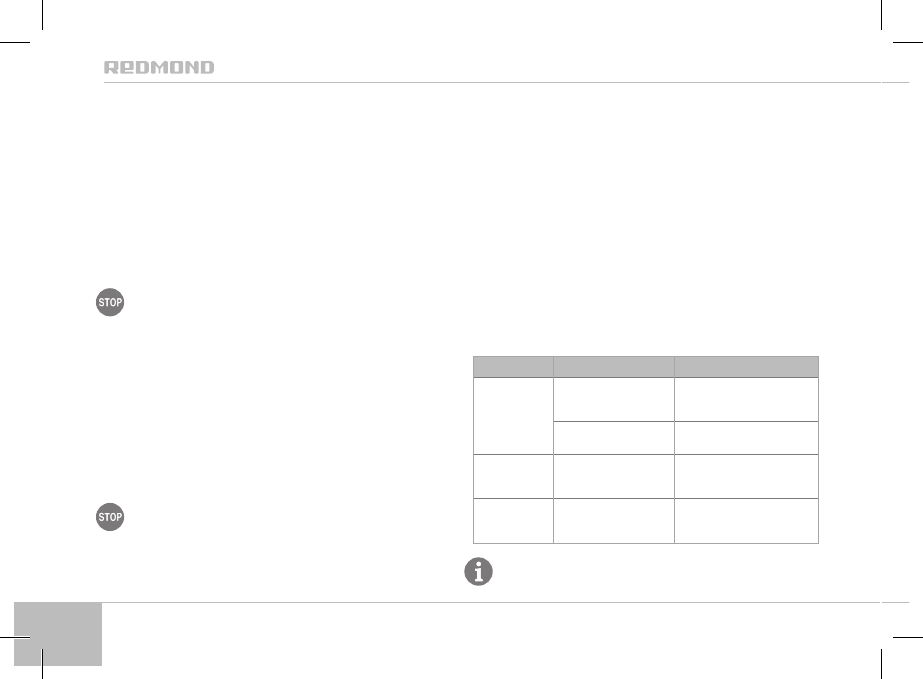The width and height of the screenshot is (923, 679).
Task: Click the upper STOP warning icon
Action: (110, 304)
